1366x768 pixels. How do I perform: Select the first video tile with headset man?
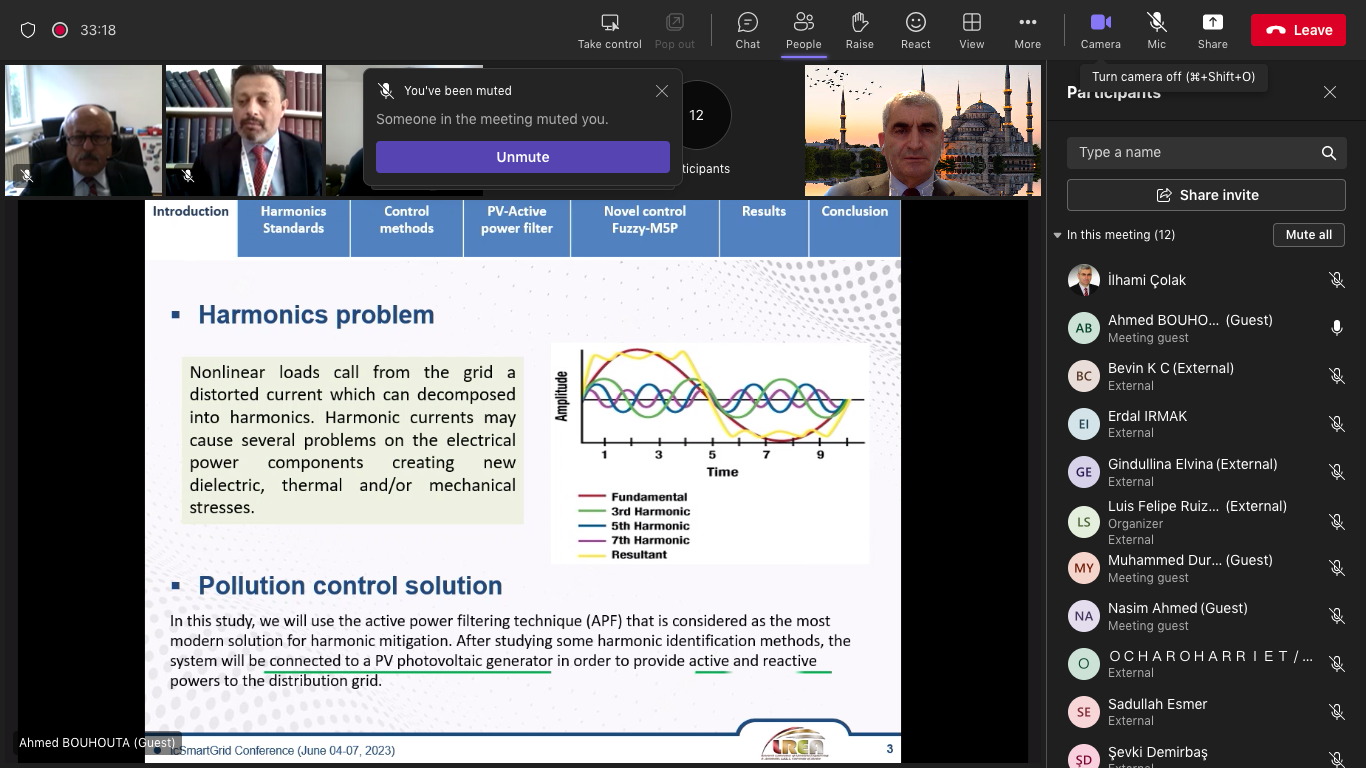[83, 130]
